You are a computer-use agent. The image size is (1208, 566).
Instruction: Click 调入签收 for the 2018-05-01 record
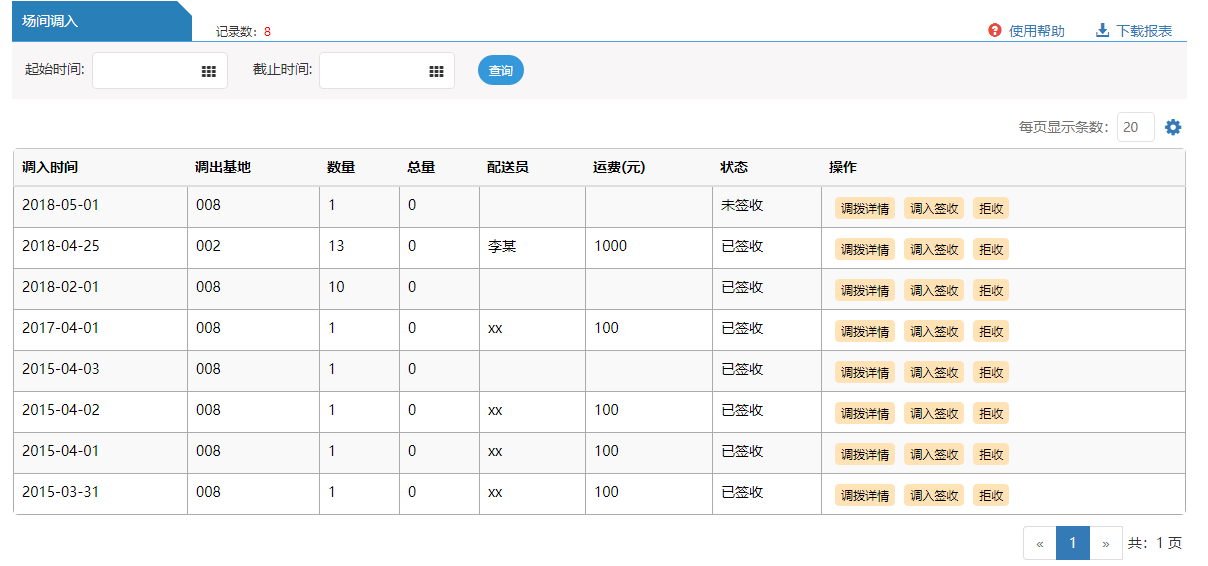point(934,208)
